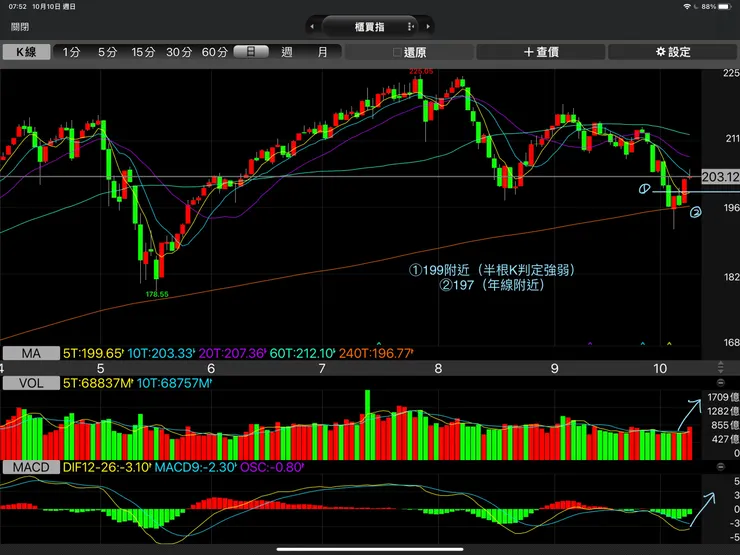Image resolution: width=740 pixels, height=555 pixels.
Task: Switch to the monthly 月 timeframe
Action: (322, 52)
